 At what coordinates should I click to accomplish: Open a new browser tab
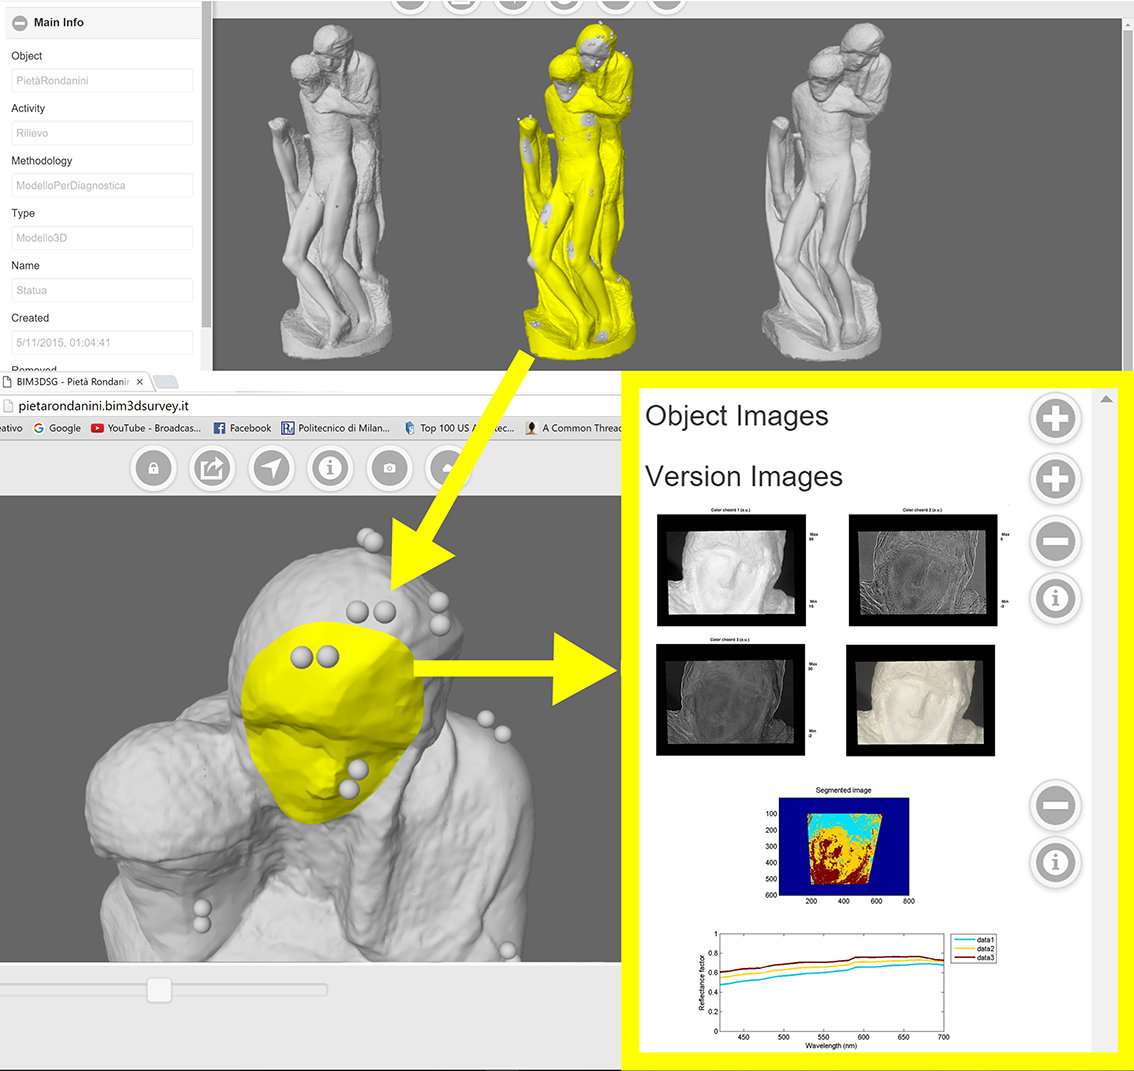(x=166, y=382)
